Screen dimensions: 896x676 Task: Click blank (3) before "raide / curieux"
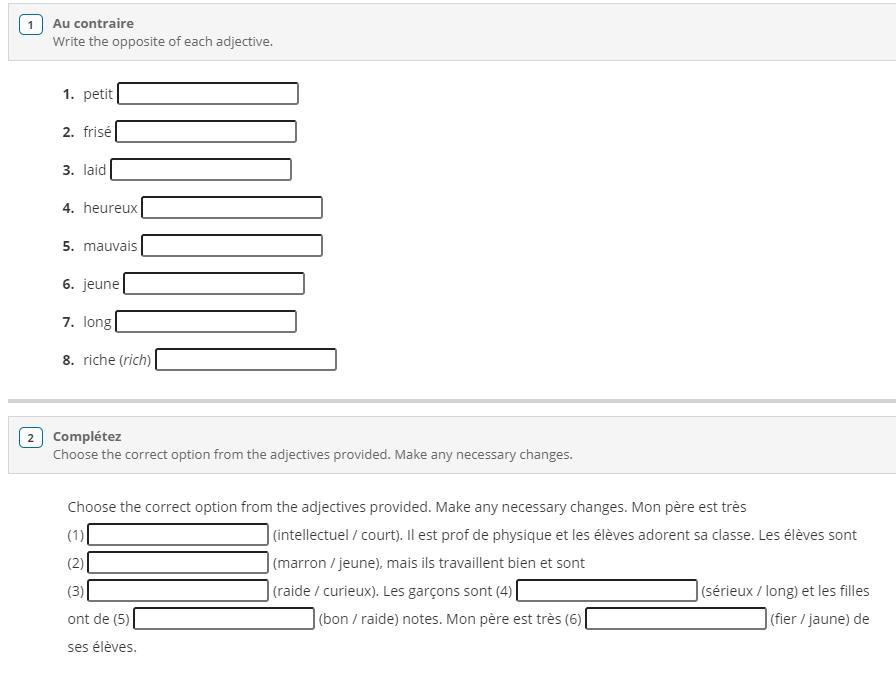pyautogui.click(x=179, y=591)
